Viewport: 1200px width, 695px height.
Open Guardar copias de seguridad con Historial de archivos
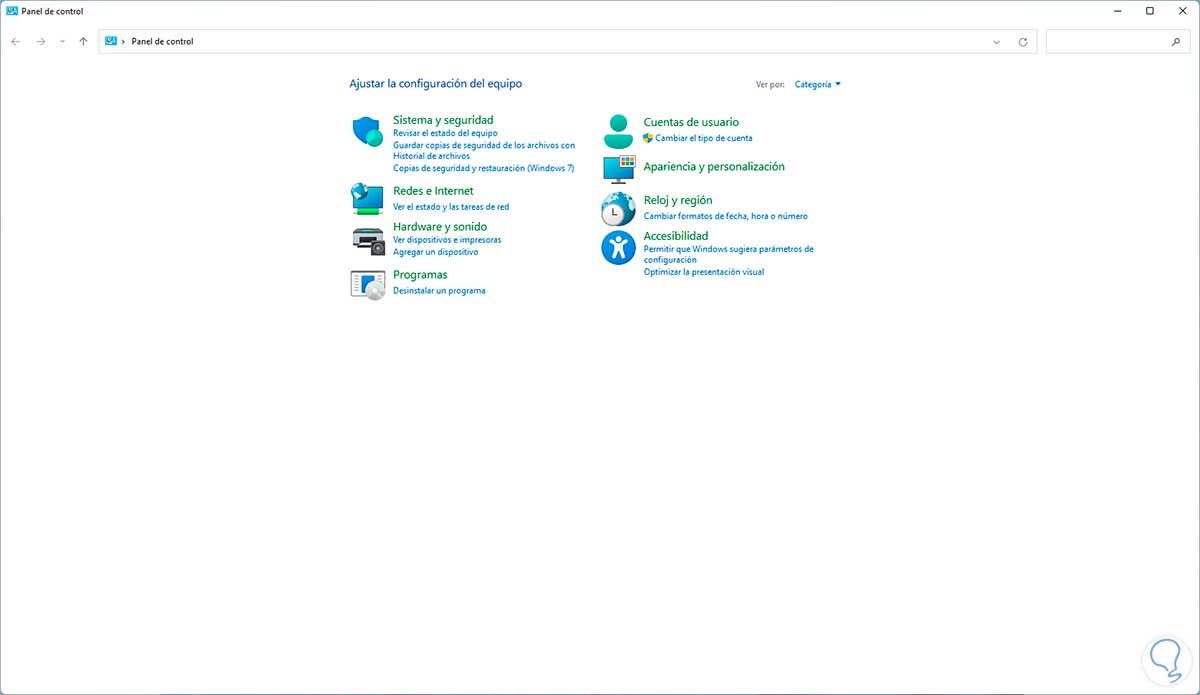point(484,150)
